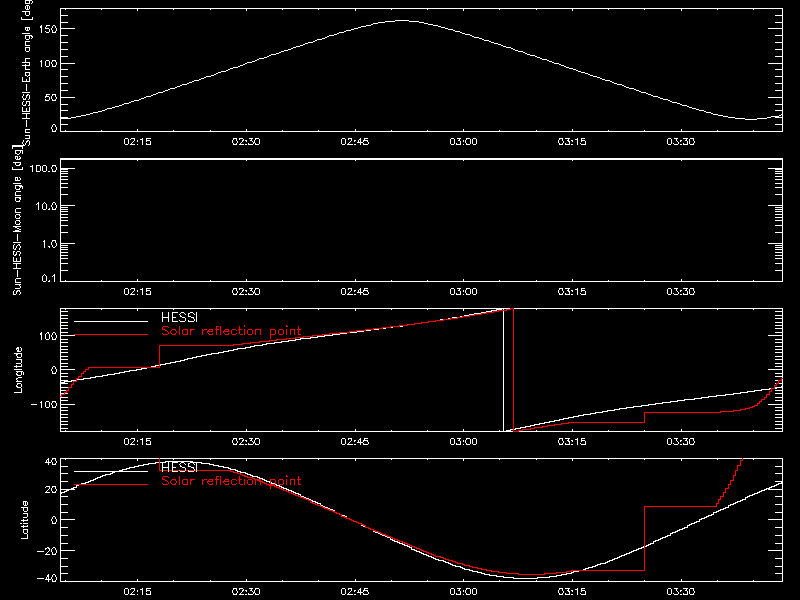Click the peak of the Earth angle curve
Image resolution: width=800 pixels, height=600 pixels.
402,20
